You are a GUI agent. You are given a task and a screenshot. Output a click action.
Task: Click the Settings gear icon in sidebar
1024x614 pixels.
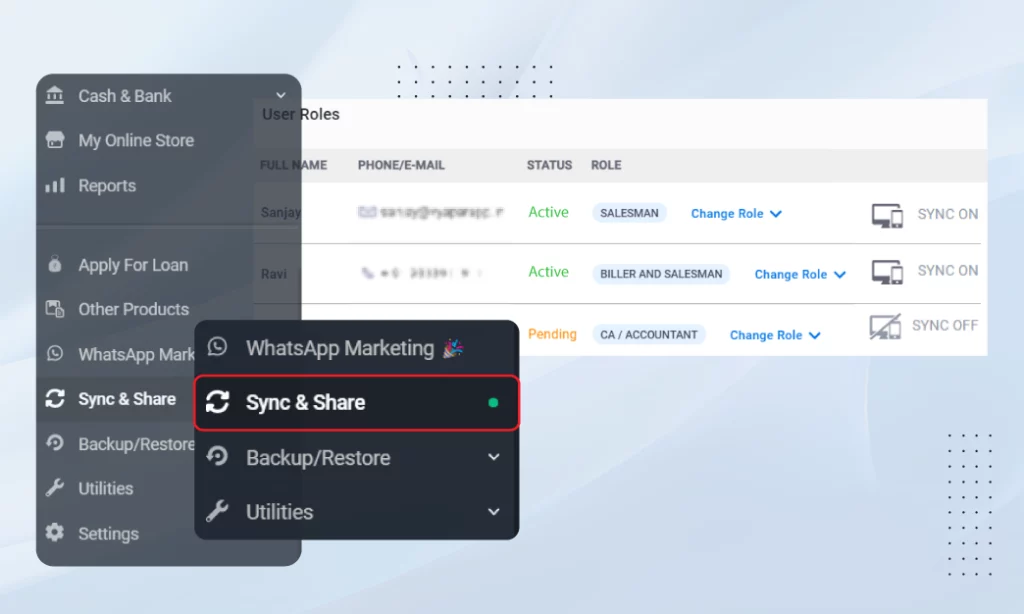55,533
